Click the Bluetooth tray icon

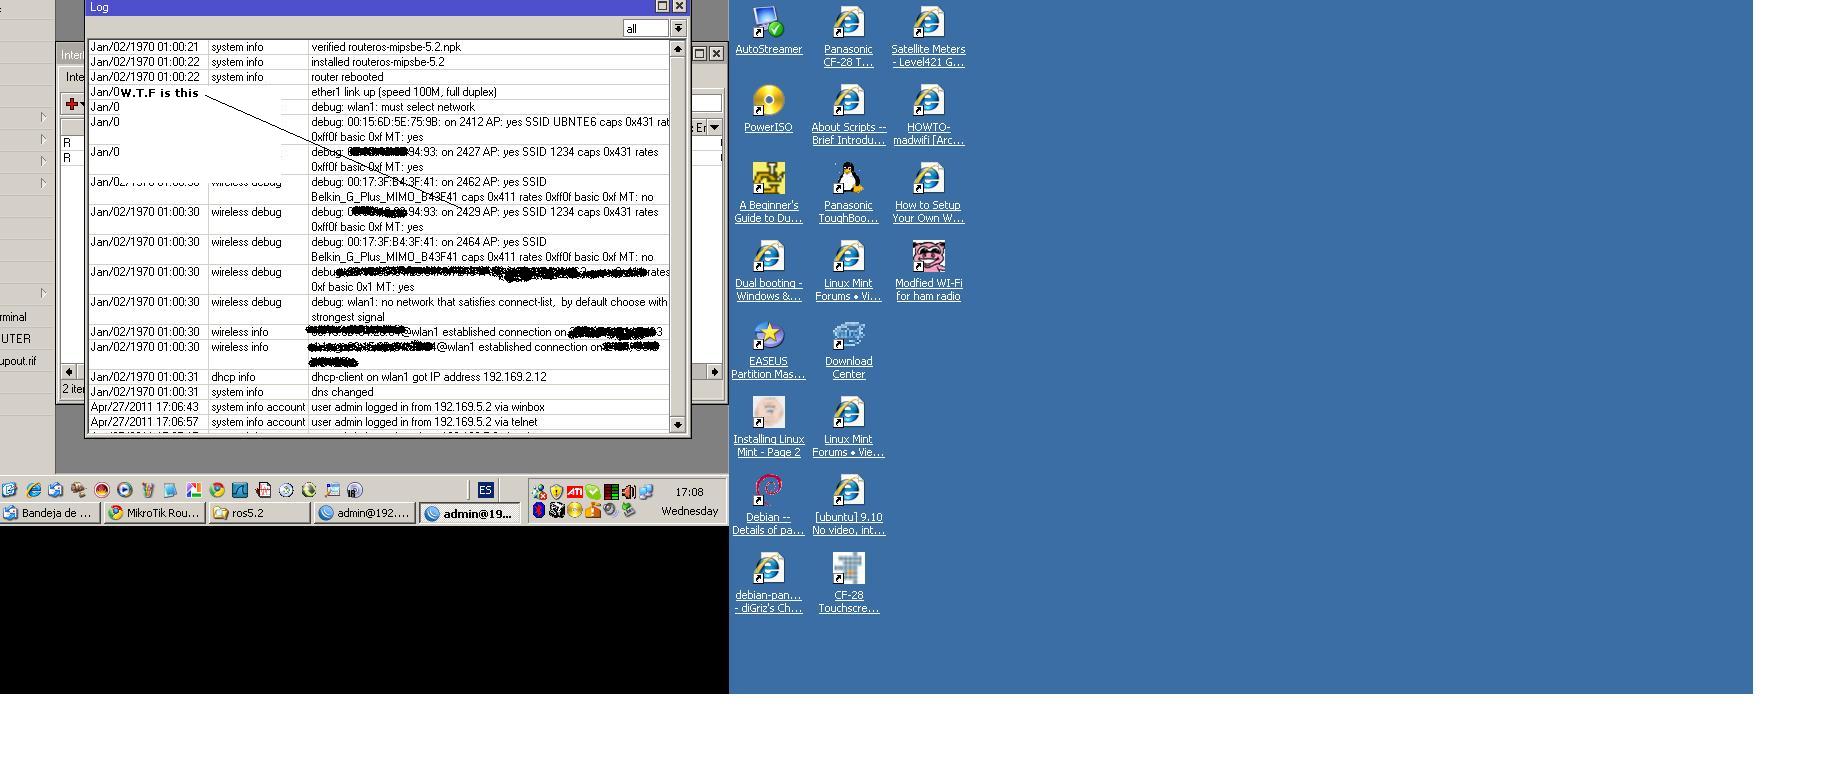(x=539, y=510)
